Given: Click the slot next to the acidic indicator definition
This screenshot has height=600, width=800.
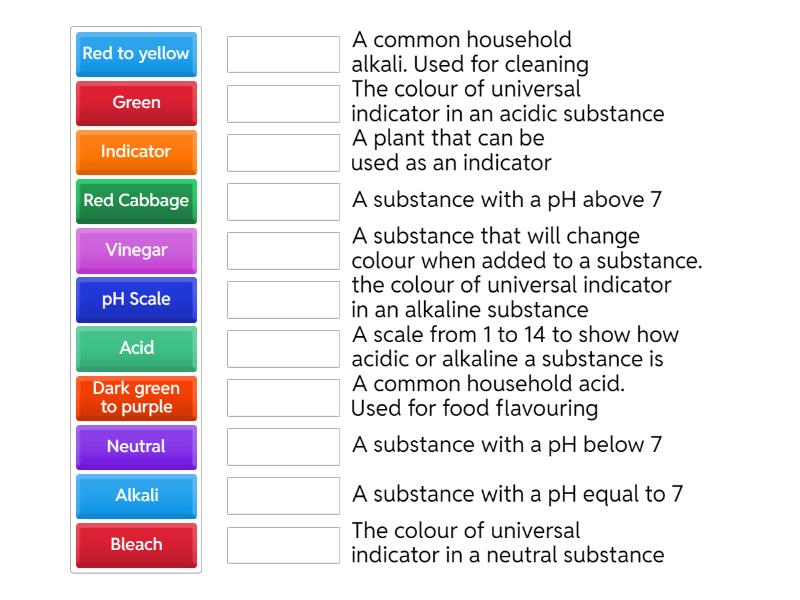Looking at the screenshot, I should point(283,104).
